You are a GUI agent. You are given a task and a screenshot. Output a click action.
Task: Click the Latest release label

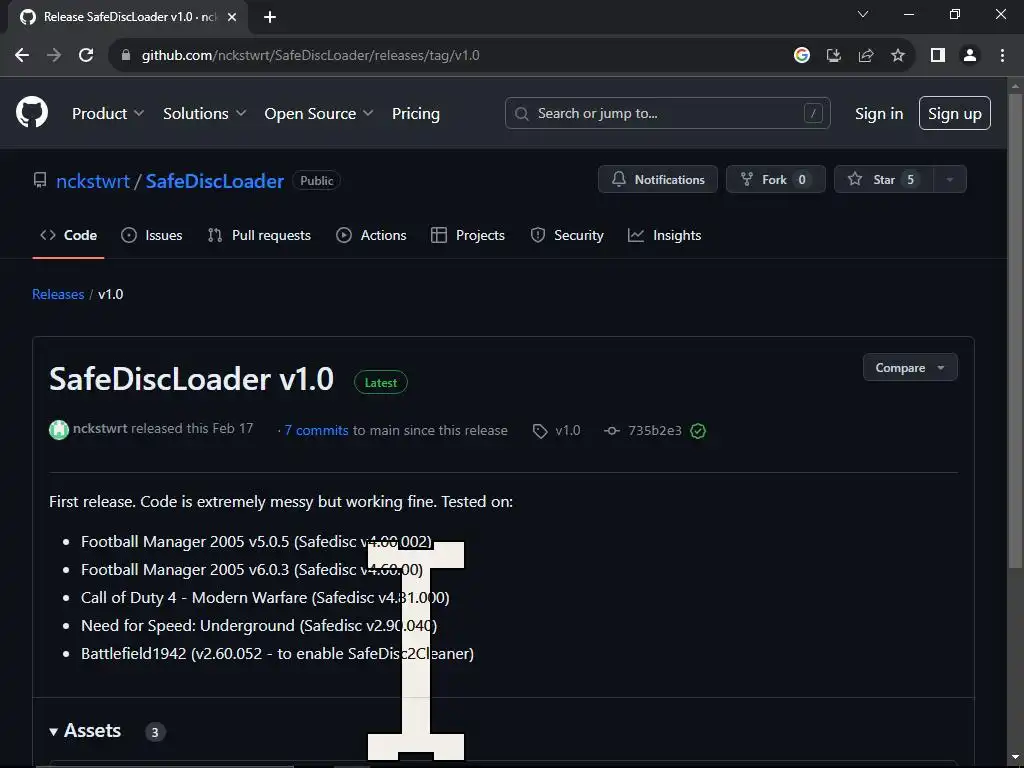[x=381, y=383]
